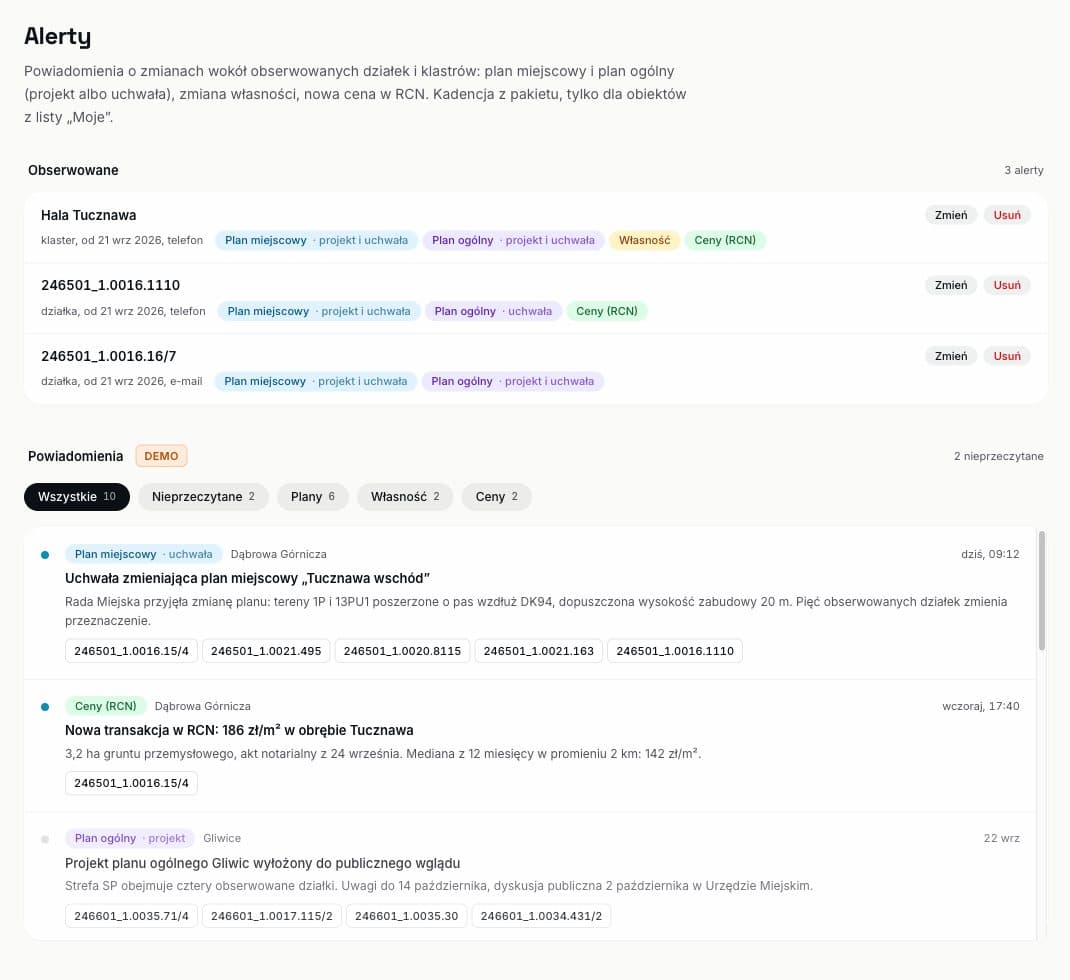Screen dimensions: 1070x980
Task: Open the Hala Tucznawa observed item
Action: click(x=89, y=216)
